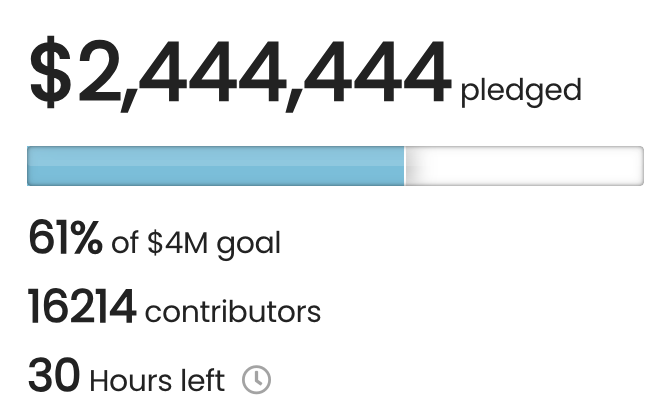Image resolution: width=654 pixels, height=408 pixels.
Task: Click the bold 30 hours number
Action: coord(53,379)
